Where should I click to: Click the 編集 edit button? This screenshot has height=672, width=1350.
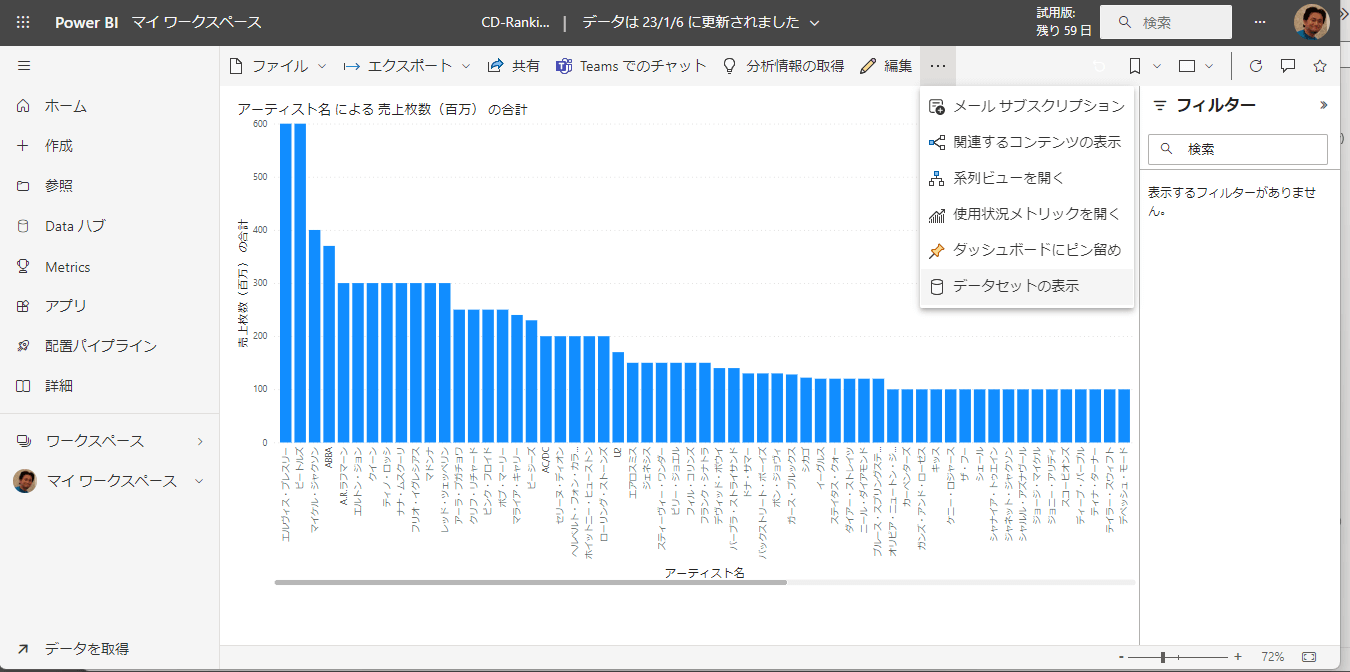pos(886,66)
